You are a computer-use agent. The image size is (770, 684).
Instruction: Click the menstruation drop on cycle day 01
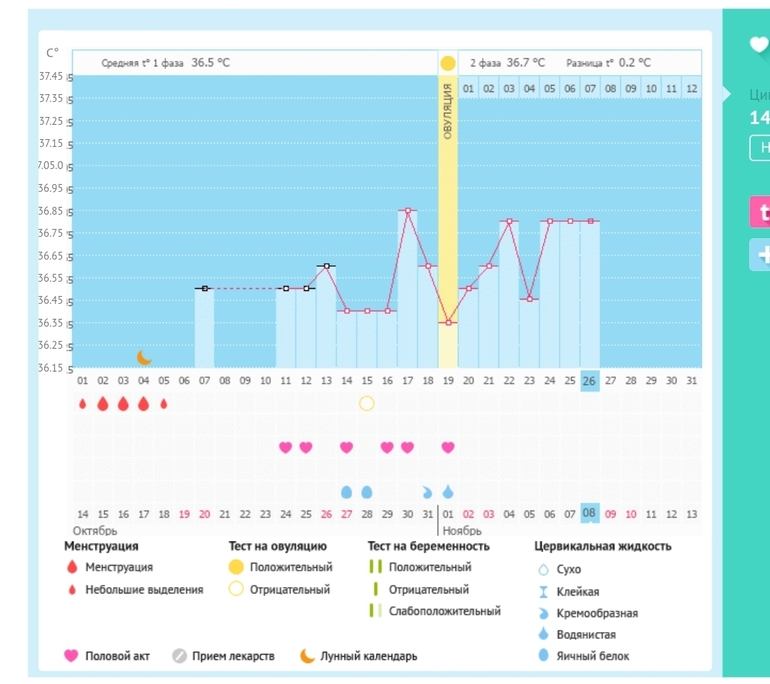(82, 403)
